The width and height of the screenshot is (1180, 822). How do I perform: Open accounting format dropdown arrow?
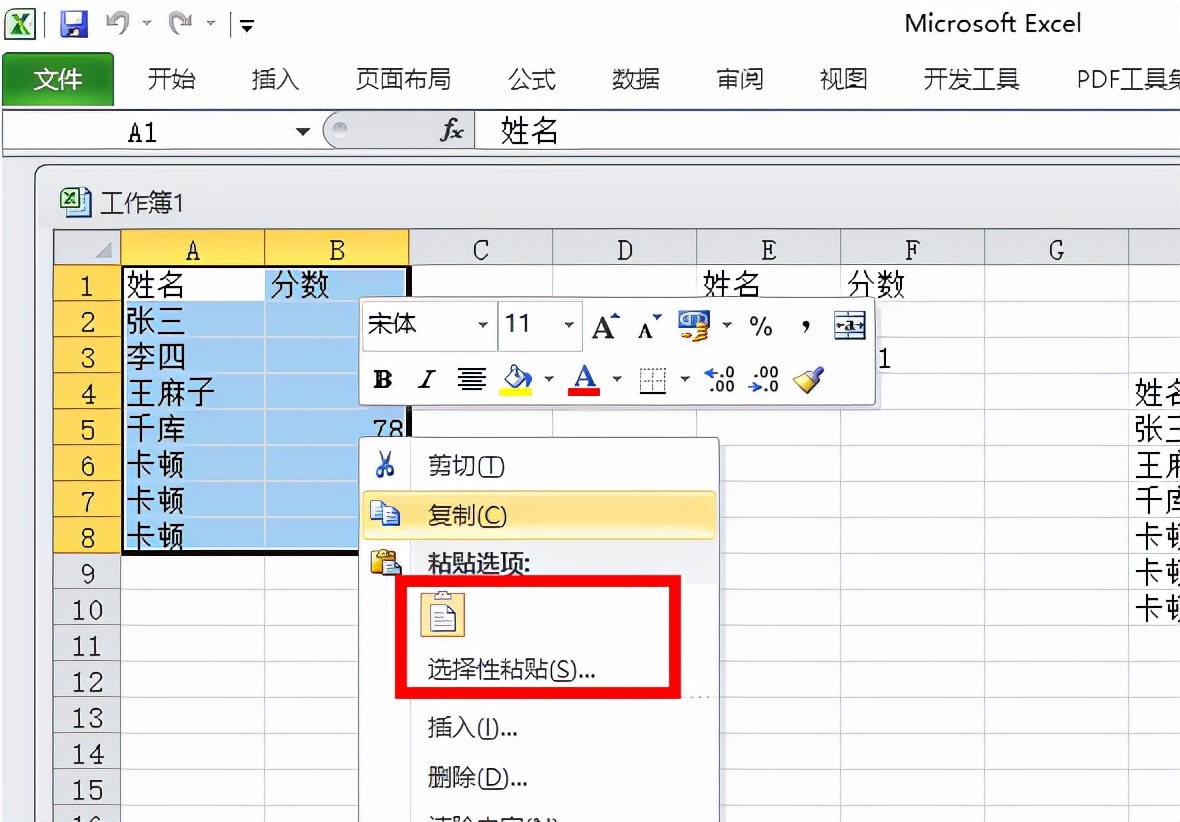click(x=727, y=325)
